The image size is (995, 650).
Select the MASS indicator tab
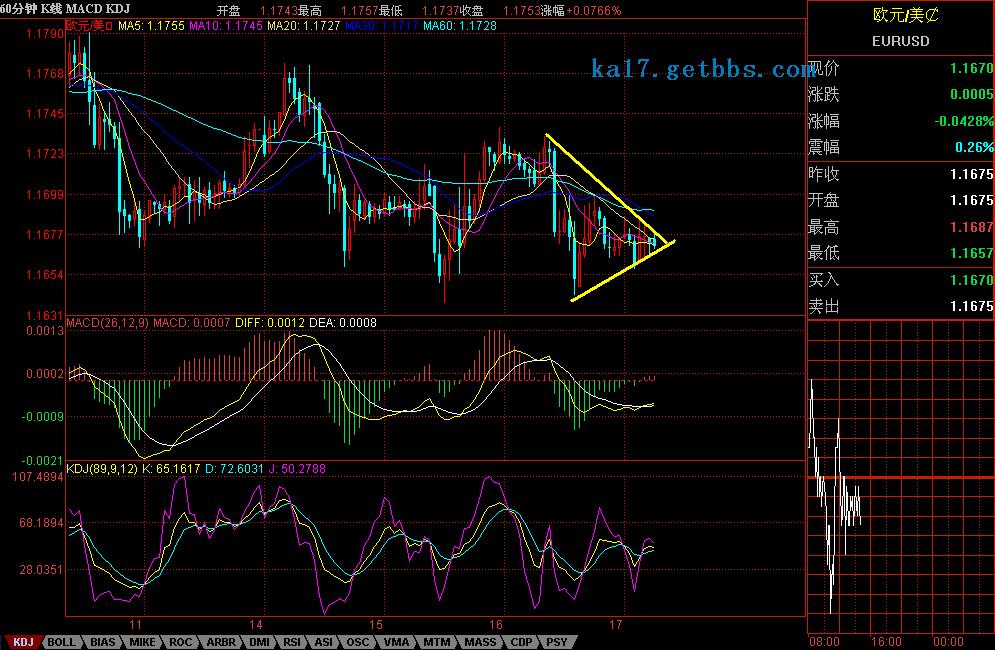point(480,642)
